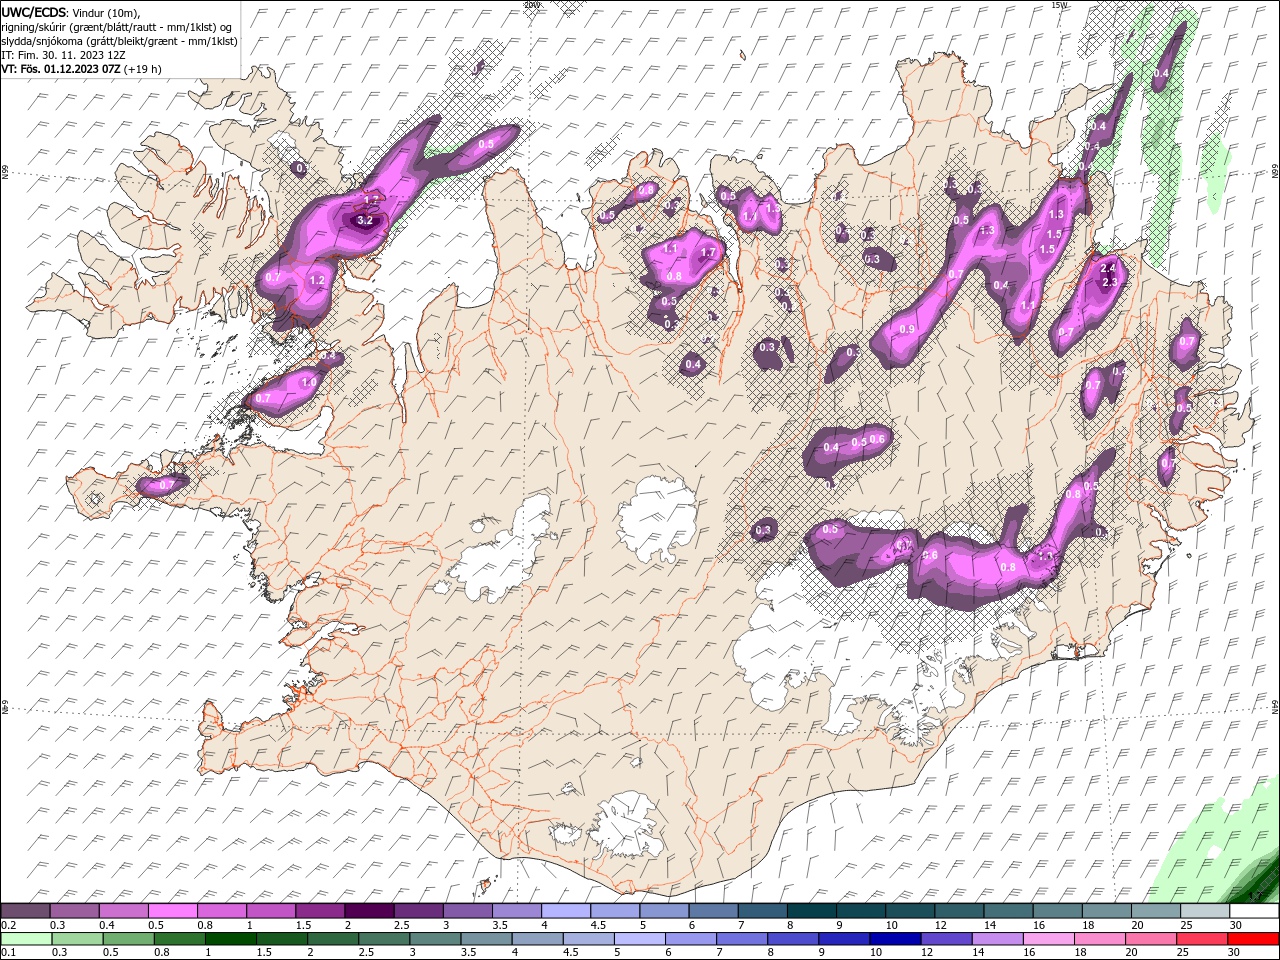The height and width of the screenshot is (960, 1280).
Task: Click the '20W' longitude label at top edge
Action: pyautogui.click(x=532, y=5)
